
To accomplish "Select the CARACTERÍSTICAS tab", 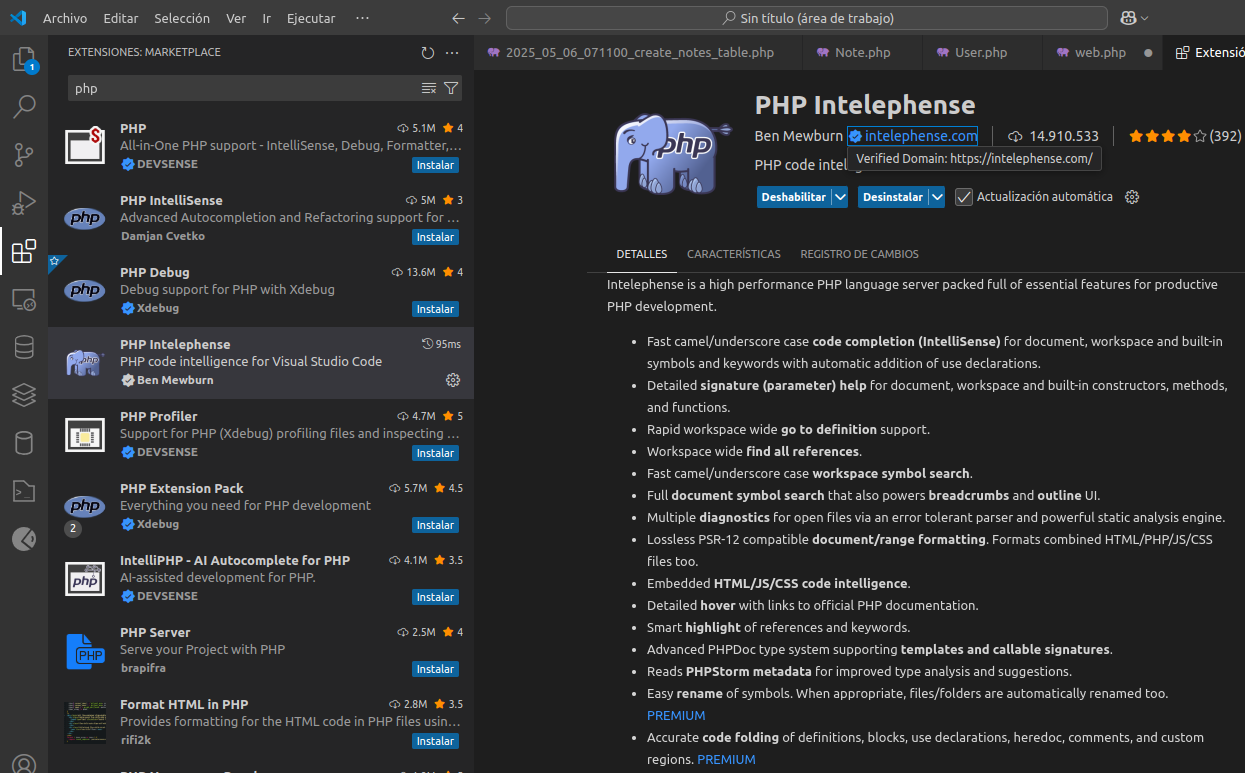I will tap(734, 254).
